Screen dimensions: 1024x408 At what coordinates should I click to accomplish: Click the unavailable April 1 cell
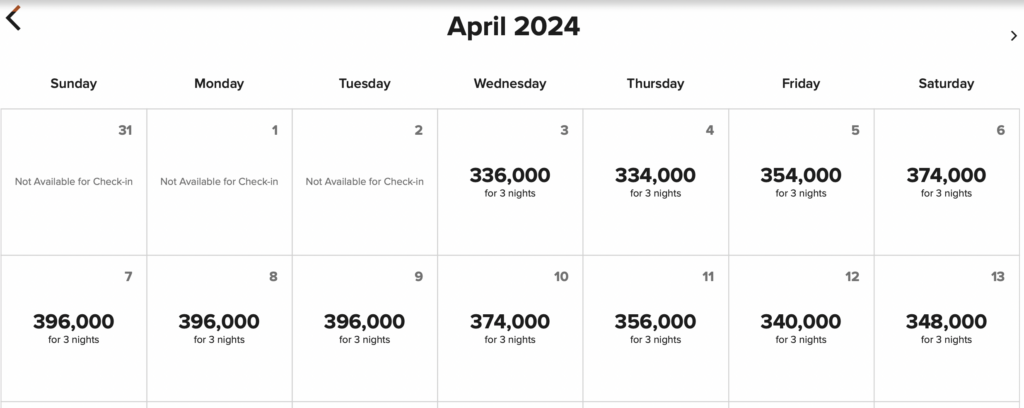219,181
